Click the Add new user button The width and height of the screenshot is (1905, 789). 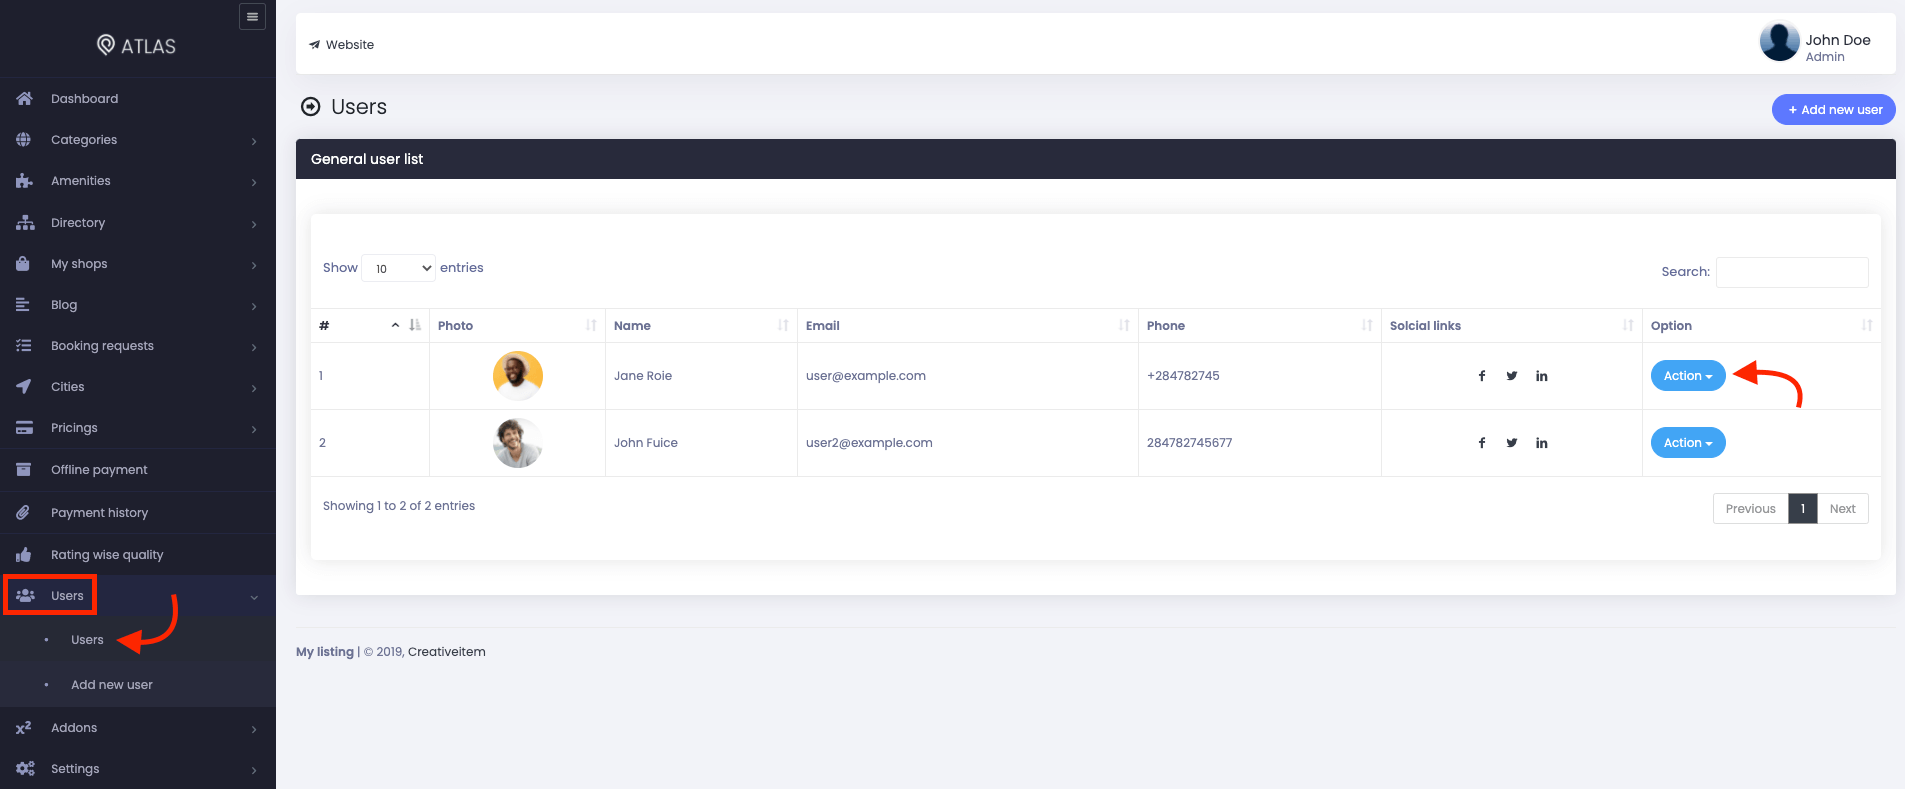(x=1834, y=110)
